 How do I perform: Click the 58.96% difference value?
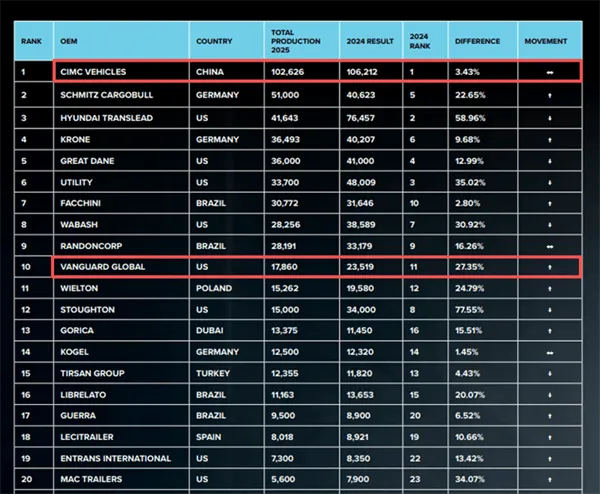(x=470, y=118)
